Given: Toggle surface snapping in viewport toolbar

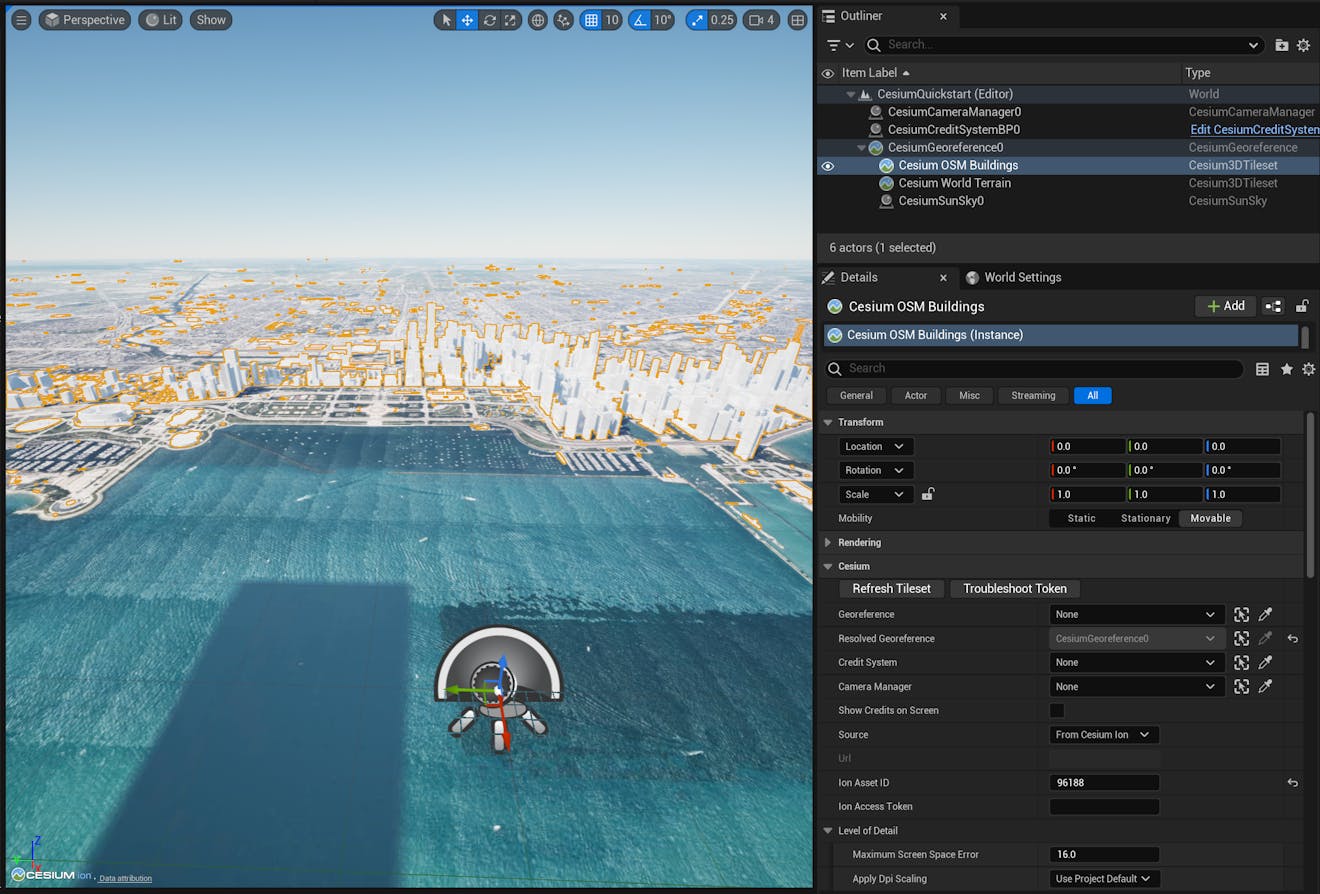Looking at the screenshot, I should [x=563, y=19].
